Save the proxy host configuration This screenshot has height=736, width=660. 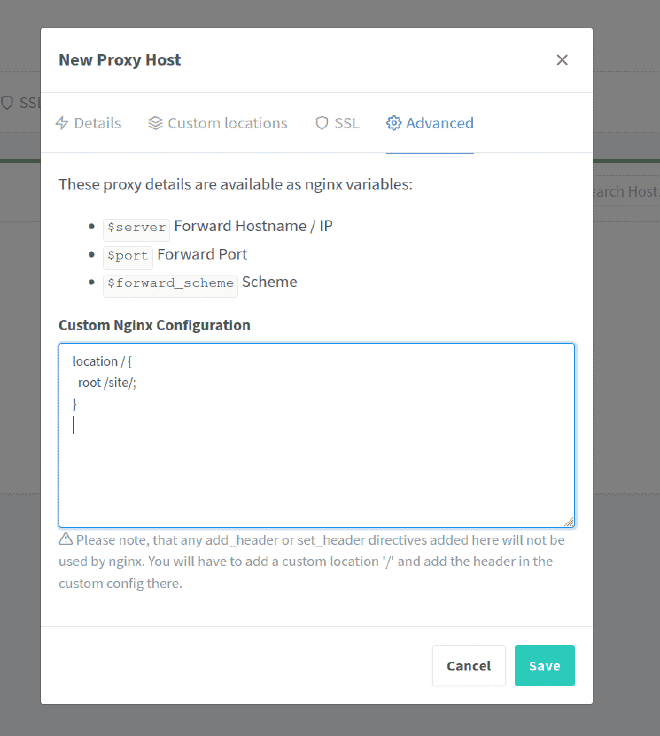[545, 666]
